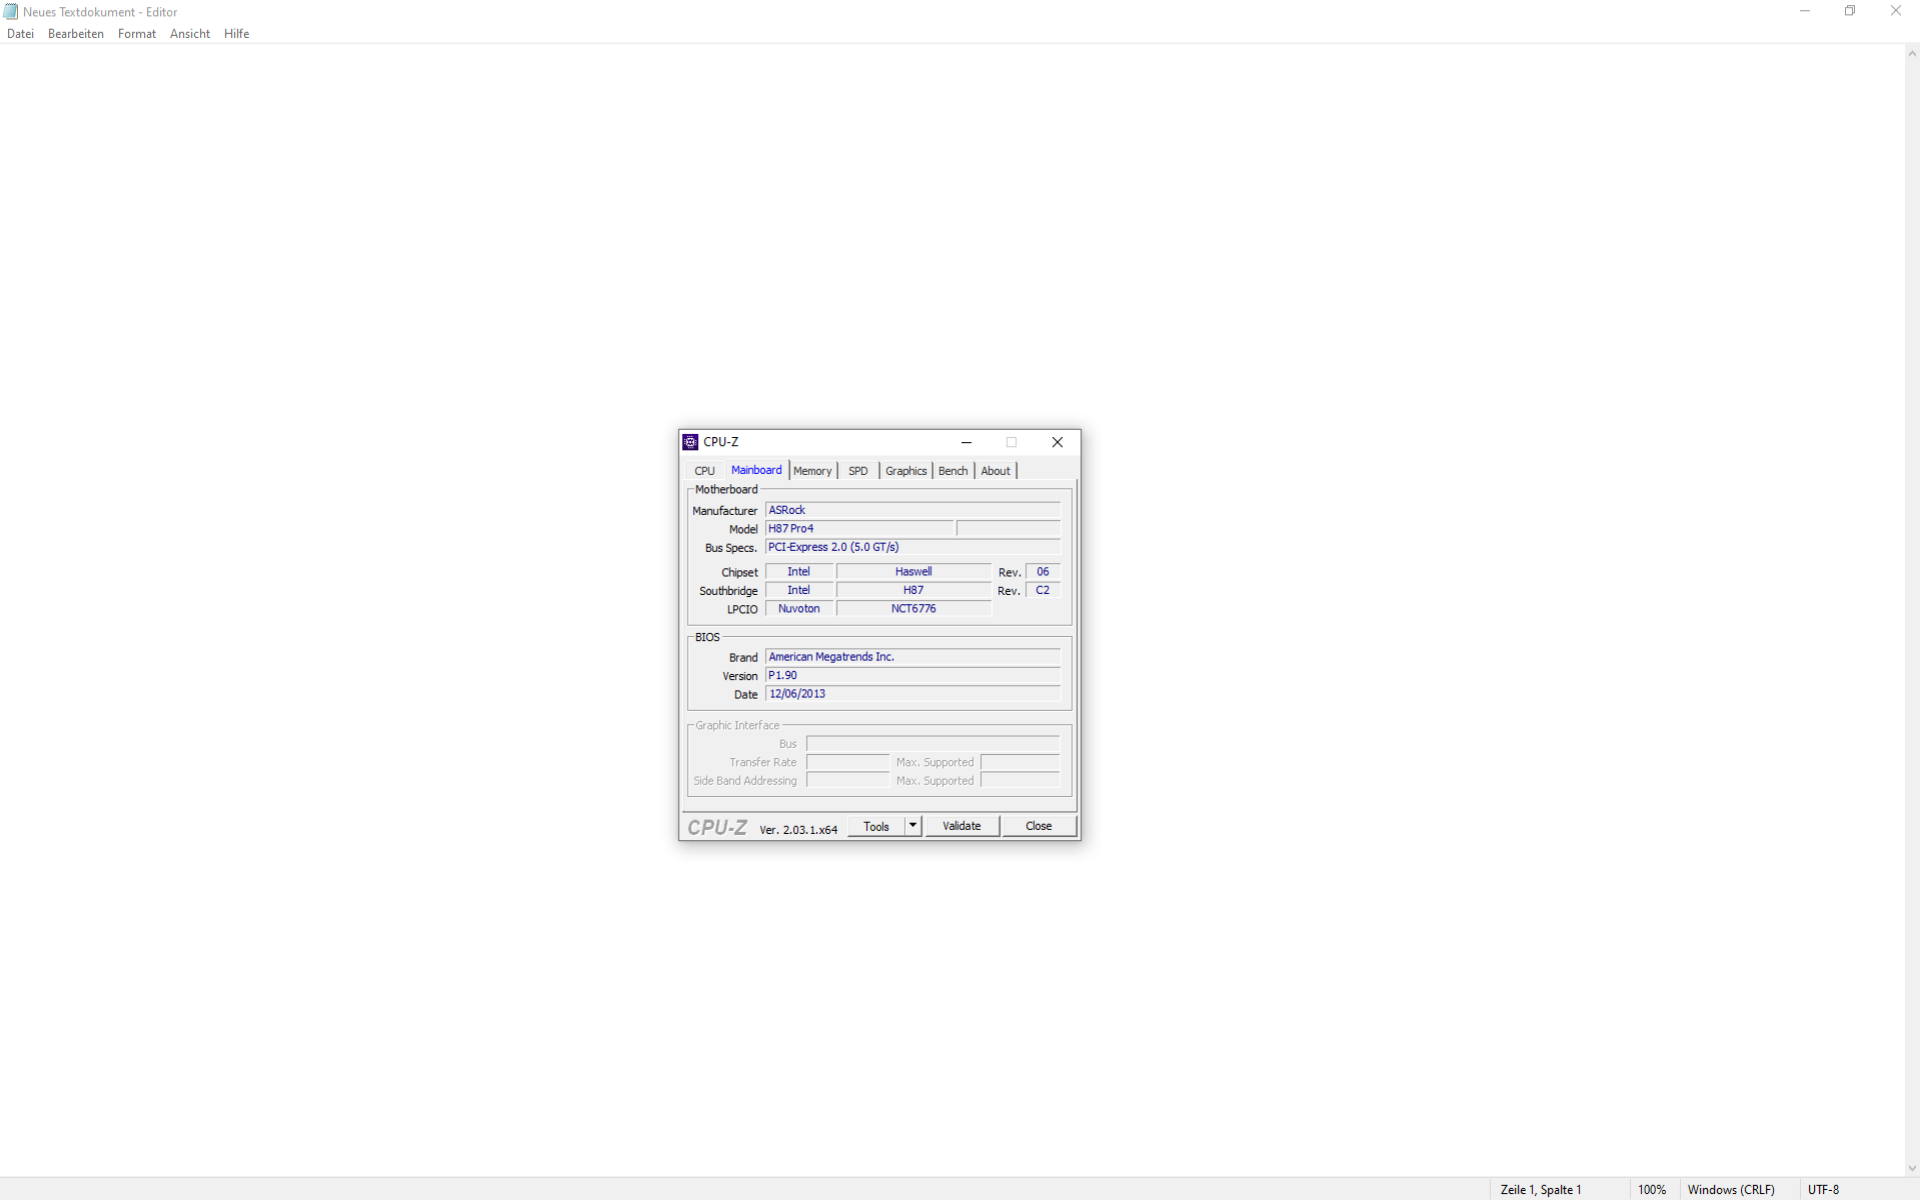1920x1200 pixels.
Task: Open the Tools dropdown arrow
Action: pos(913,826)
